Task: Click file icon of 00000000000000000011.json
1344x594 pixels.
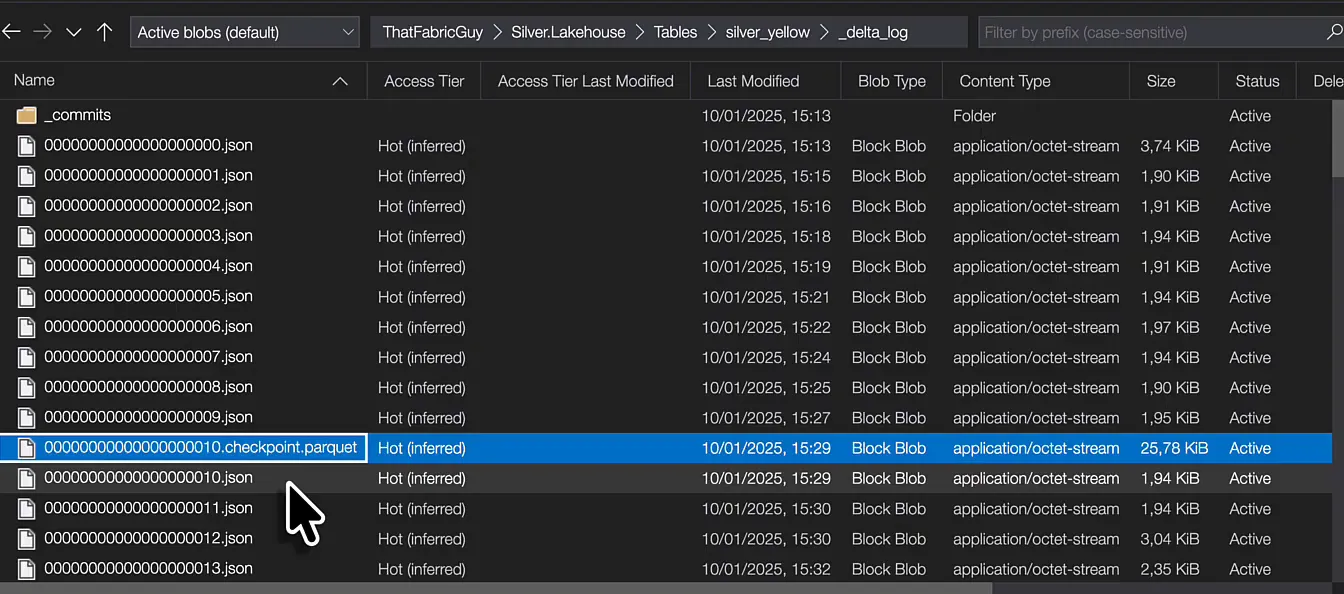Action: click(26, 508)
